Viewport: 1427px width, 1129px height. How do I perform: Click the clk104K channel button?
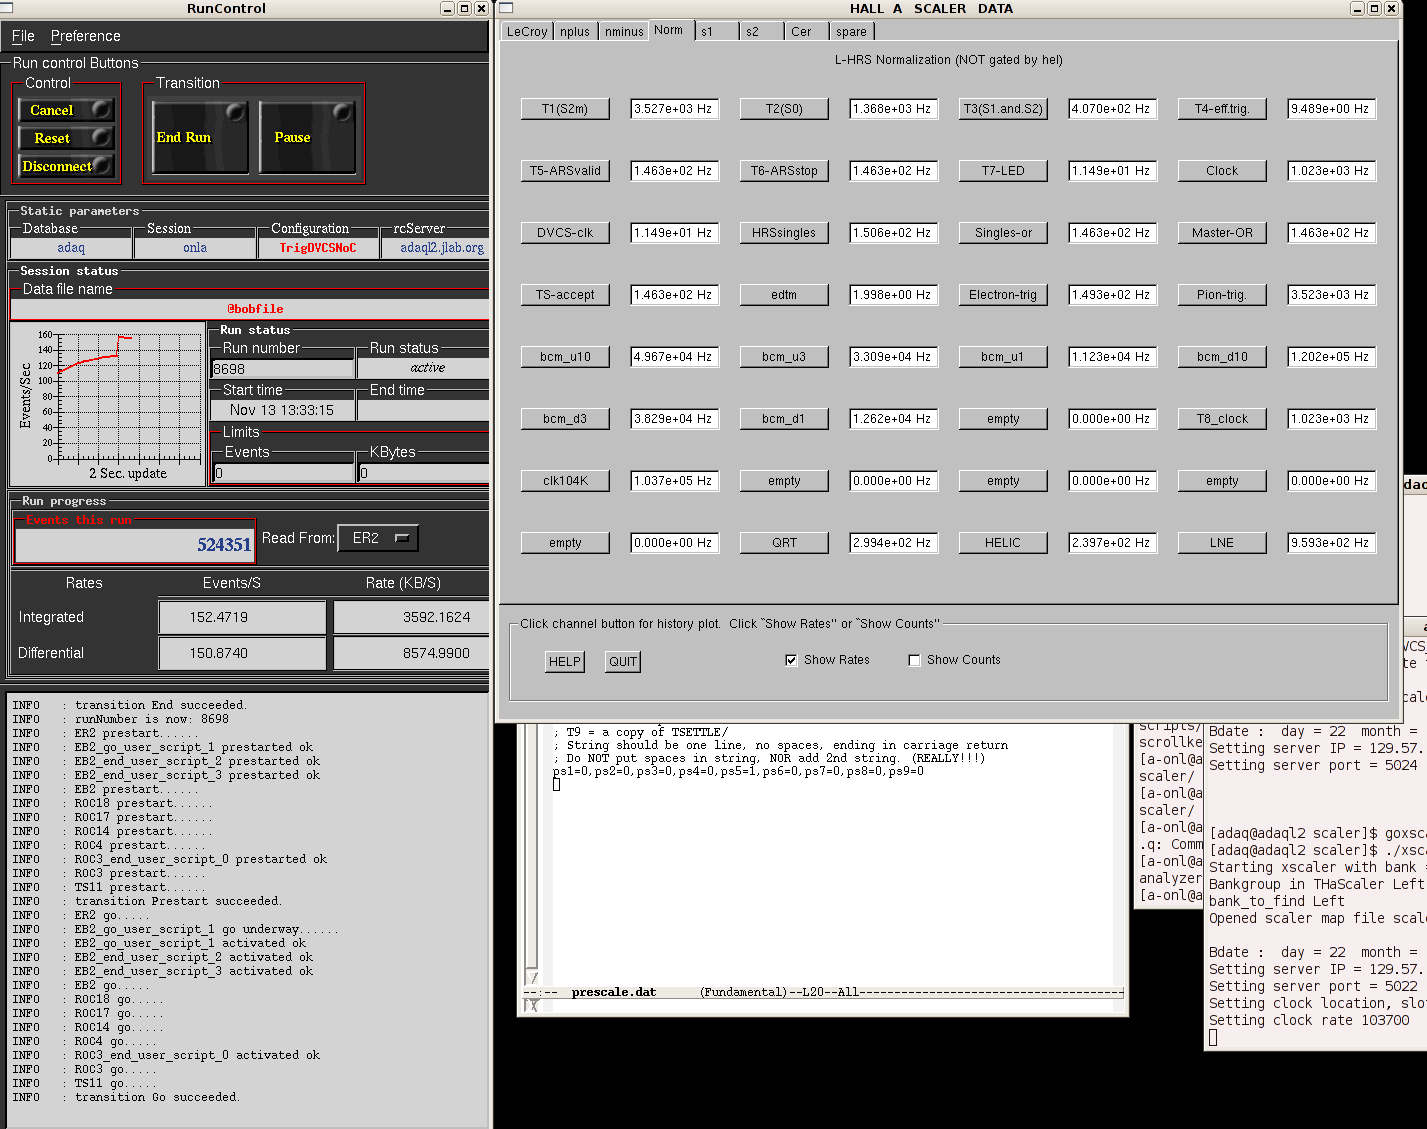coord(565,481)
